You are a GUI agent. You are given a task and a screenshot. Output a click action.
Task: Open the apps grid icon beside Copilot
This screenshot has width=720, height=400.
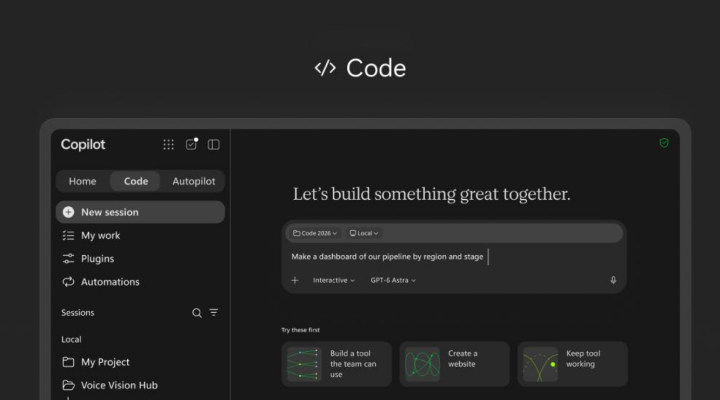click(169, 145)
